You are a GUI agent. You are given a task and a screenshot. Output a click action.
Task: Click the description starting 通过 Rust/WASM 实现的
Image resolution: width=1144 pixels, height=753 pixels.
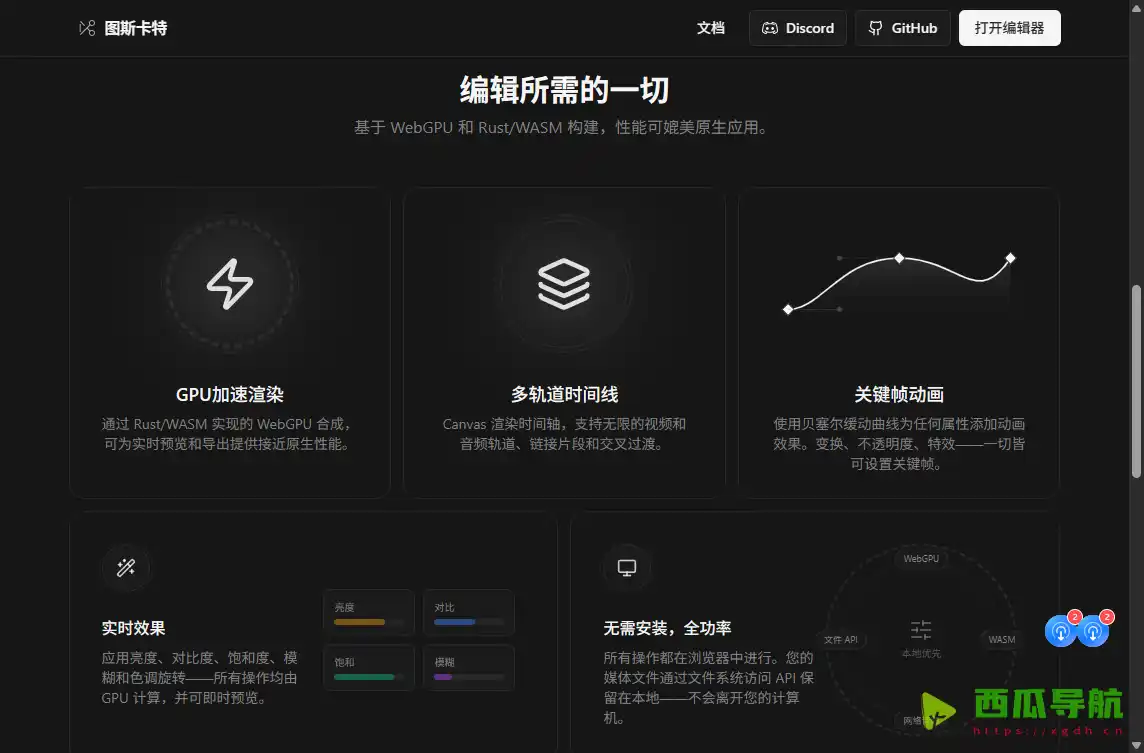click(228, 434)
